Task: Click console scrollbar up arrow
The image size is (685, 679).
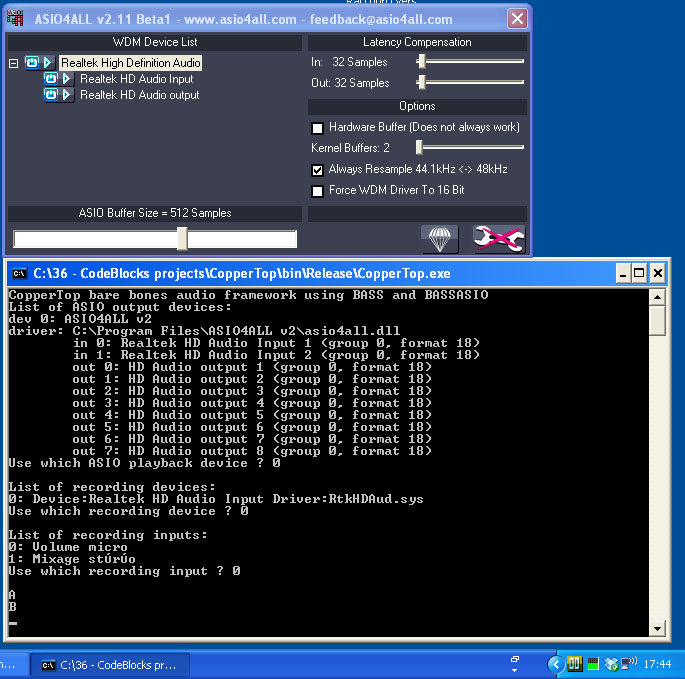Action: click(x=657, y=298)
